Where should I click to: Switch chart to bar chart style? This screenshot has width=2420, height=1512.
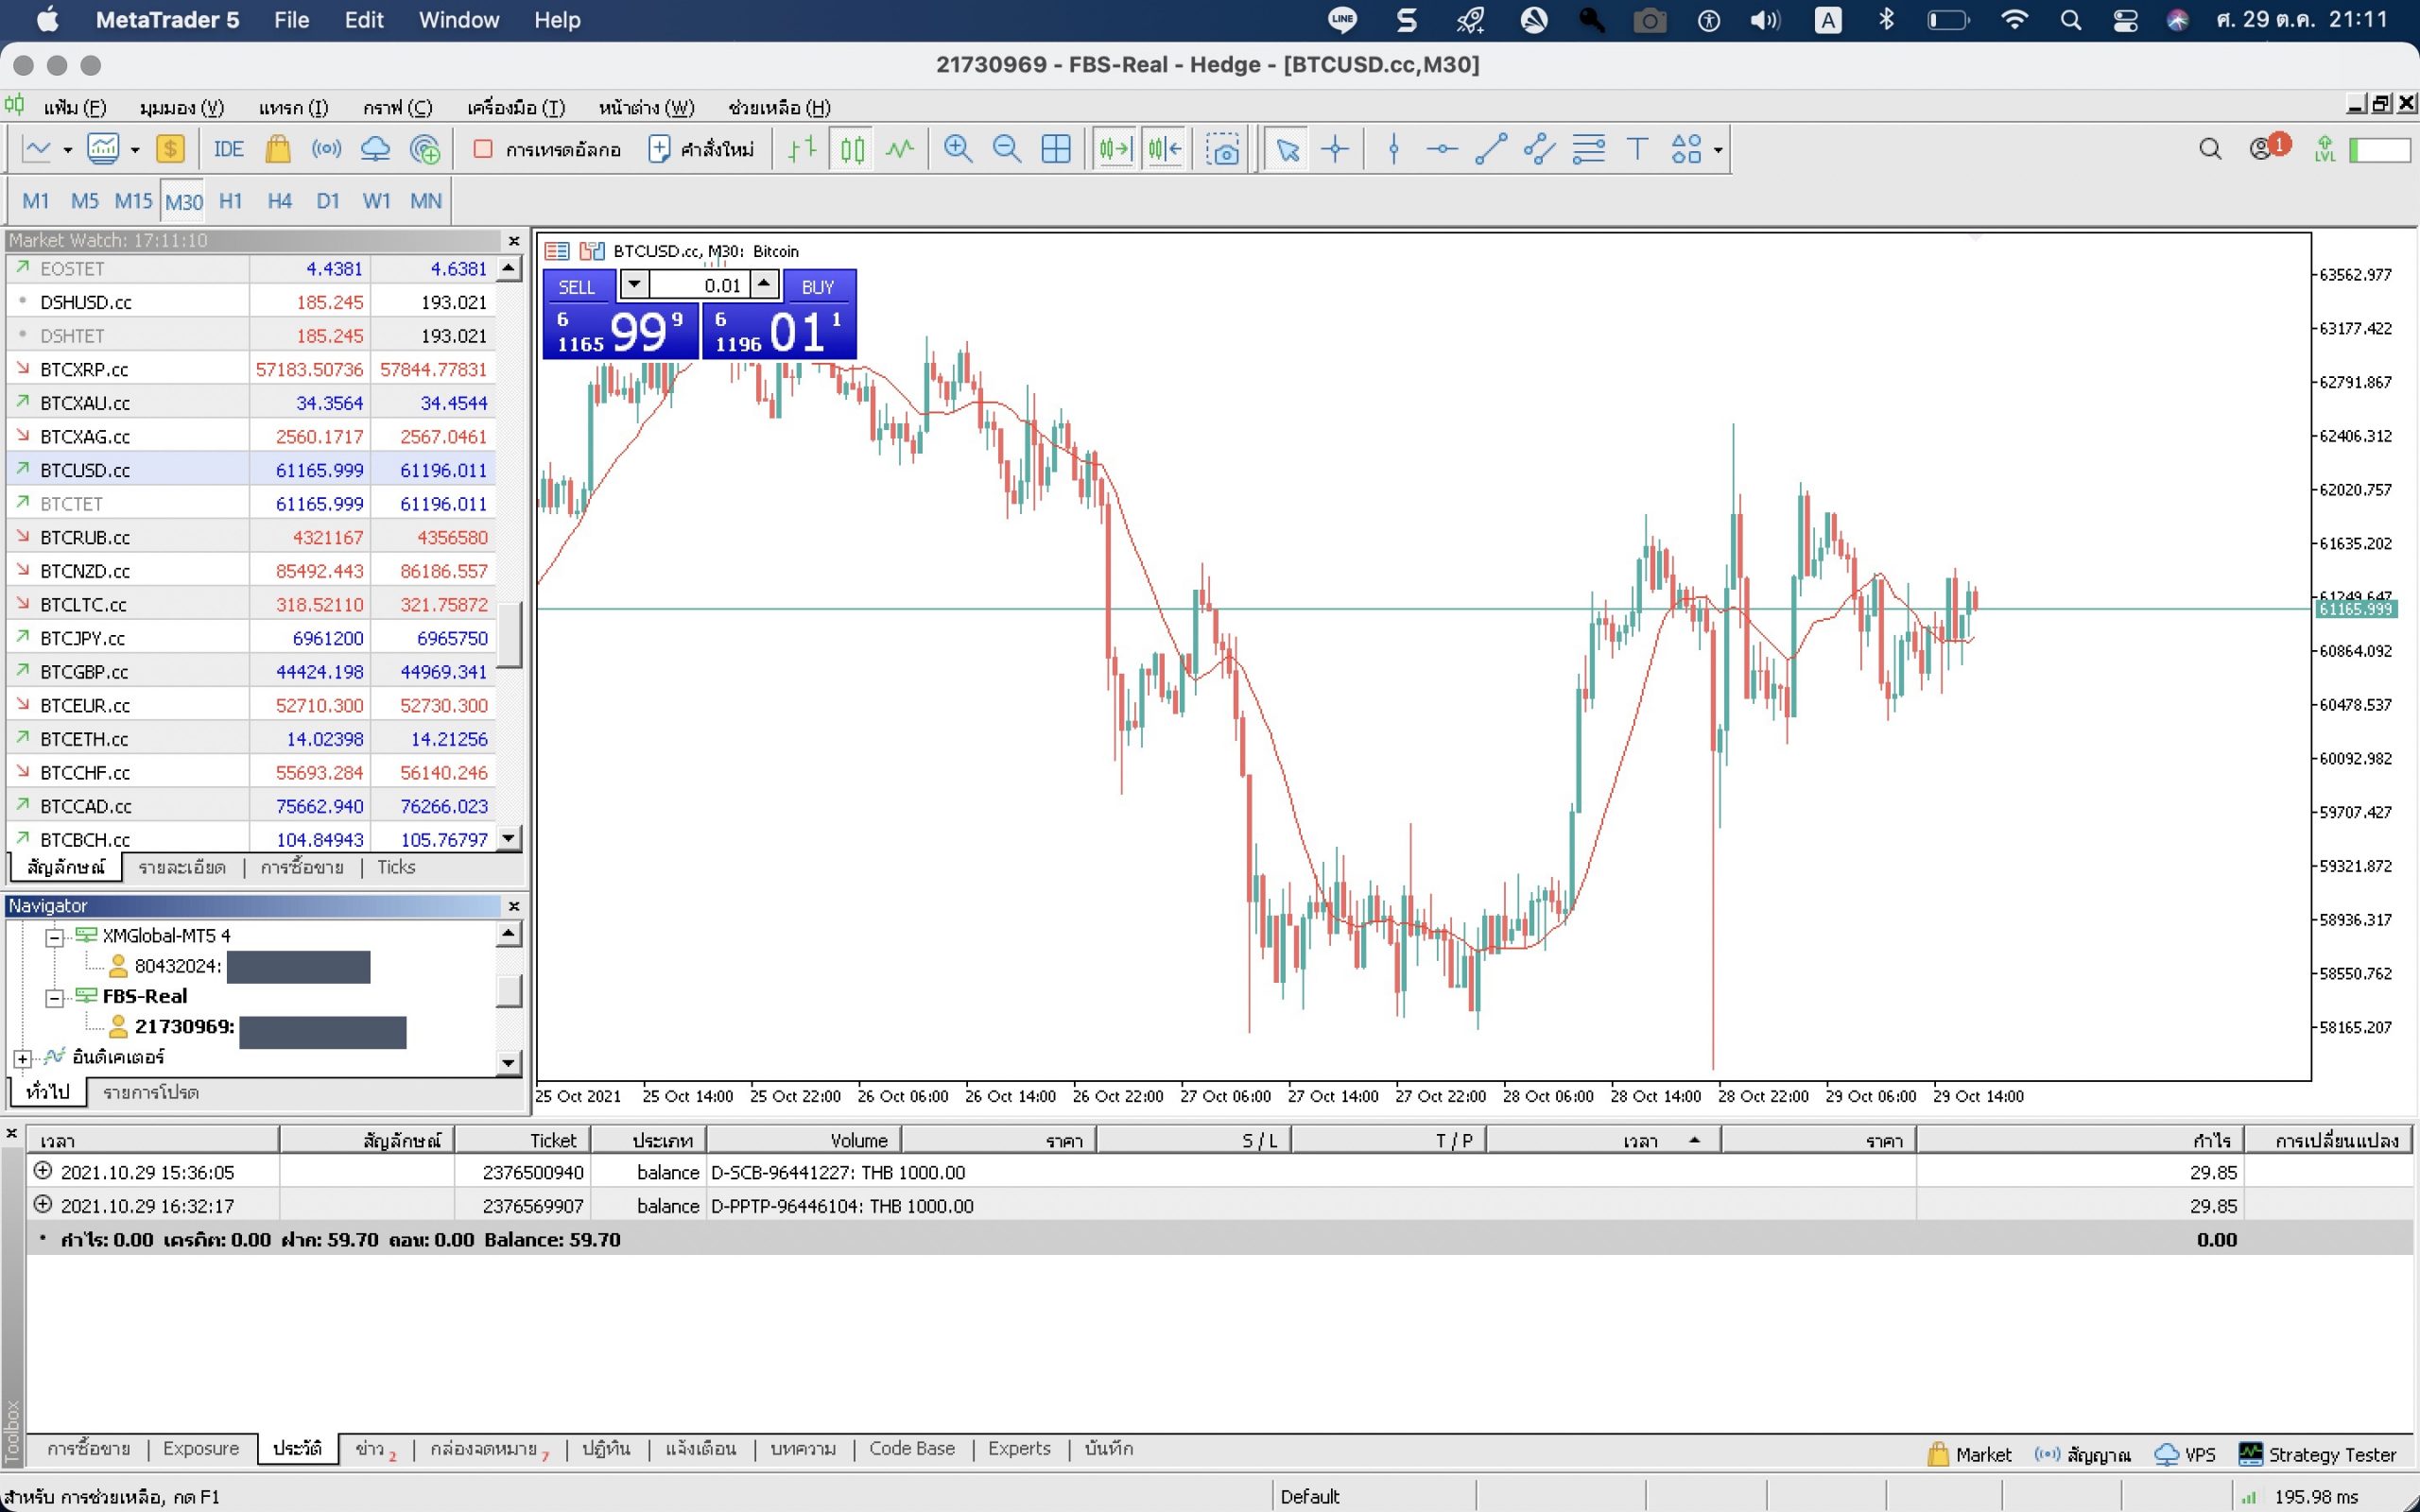tap(802, 150)
